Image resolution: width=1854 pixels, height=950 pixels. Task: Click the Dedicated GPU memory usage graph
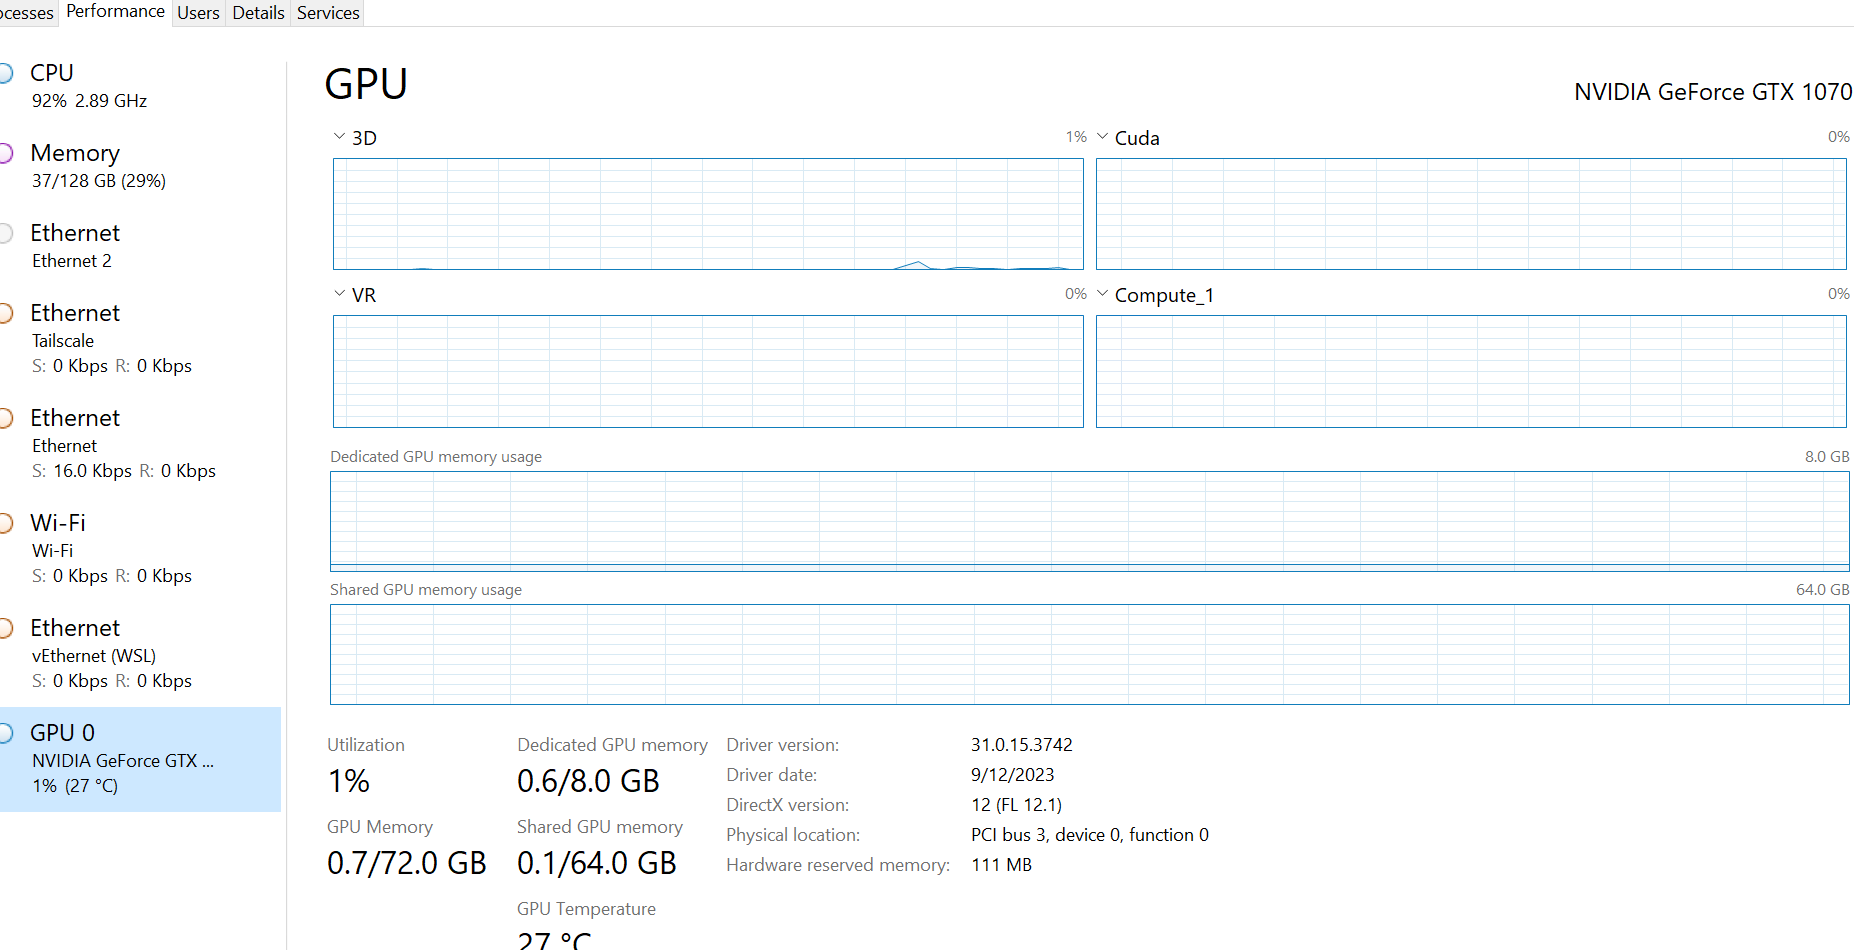1090,521
